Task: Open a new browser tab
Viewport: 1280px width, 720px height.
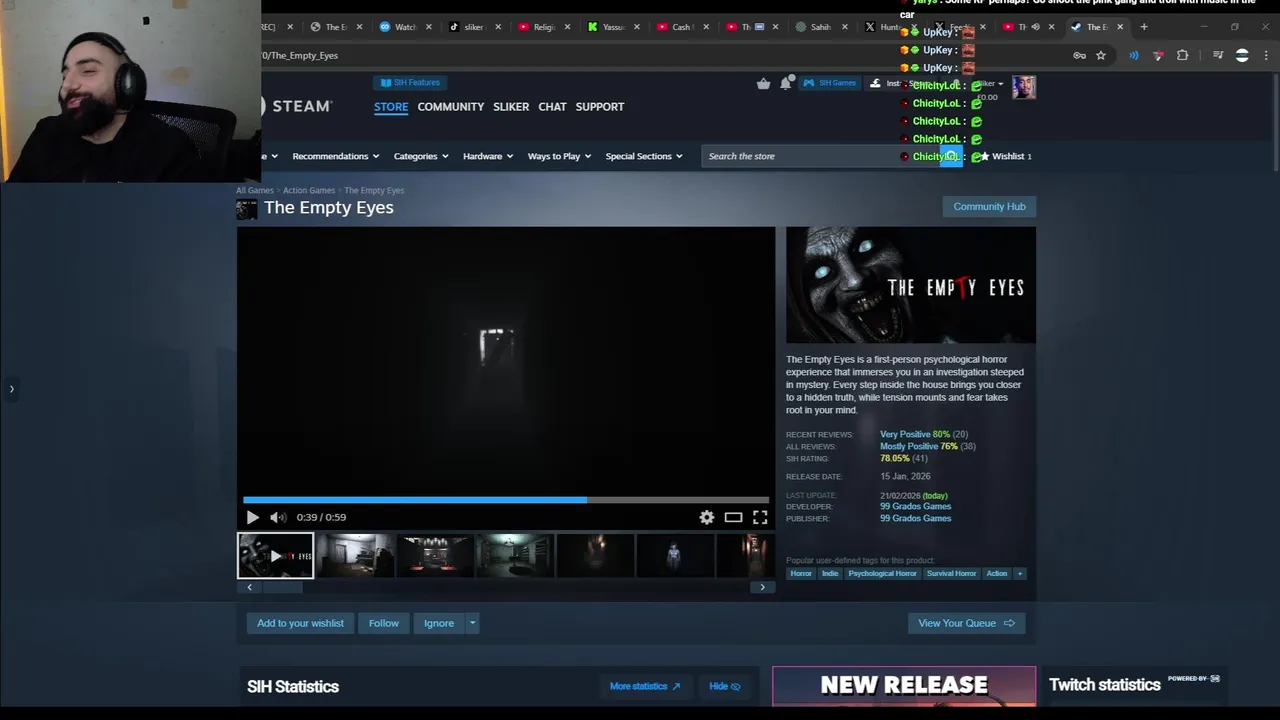Action: pyautogui.click(x=1144, y=27)
